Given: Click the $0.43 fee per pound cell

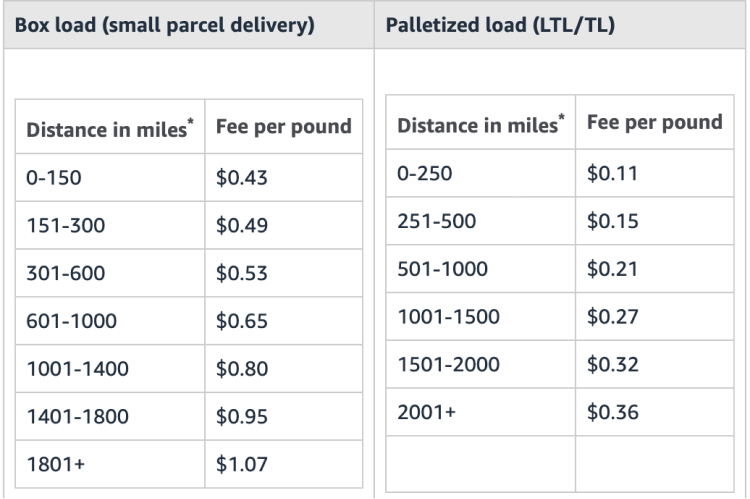Looking at the screenshot, I should pyautogui.click(x=242, y=178).
